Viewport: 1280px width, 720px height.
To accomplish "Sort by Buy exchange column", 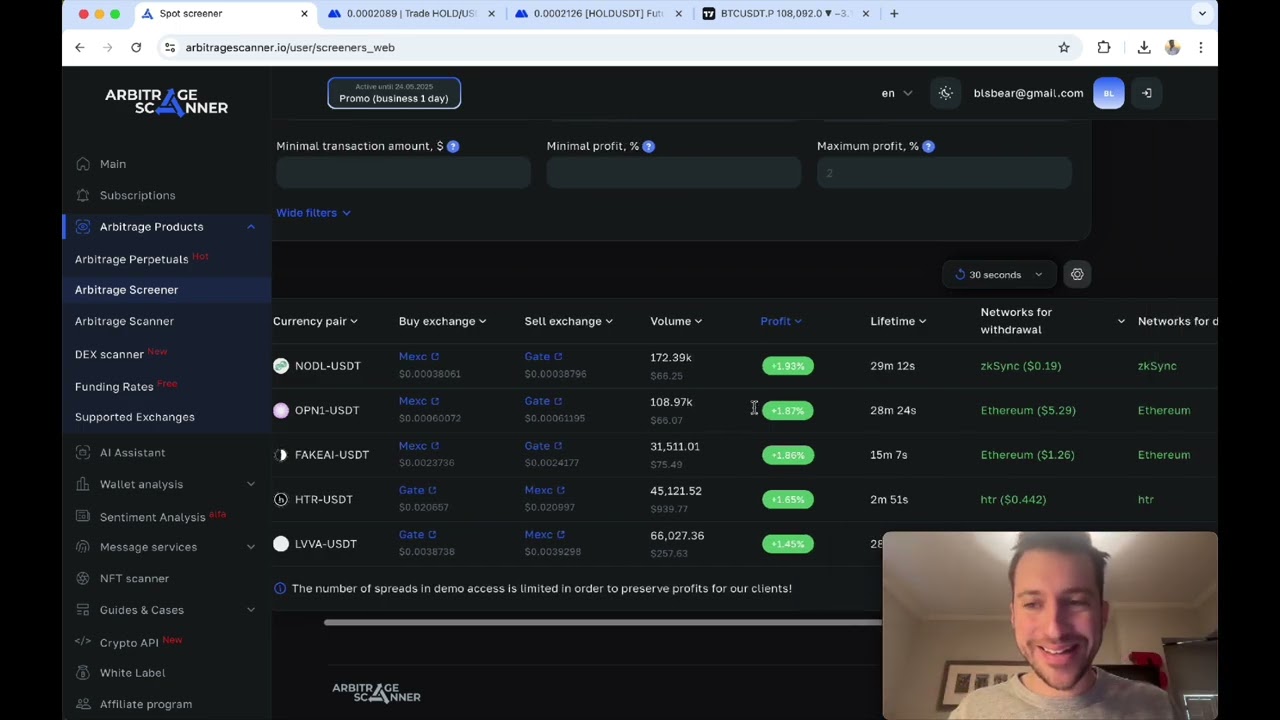I will (442, 321).
